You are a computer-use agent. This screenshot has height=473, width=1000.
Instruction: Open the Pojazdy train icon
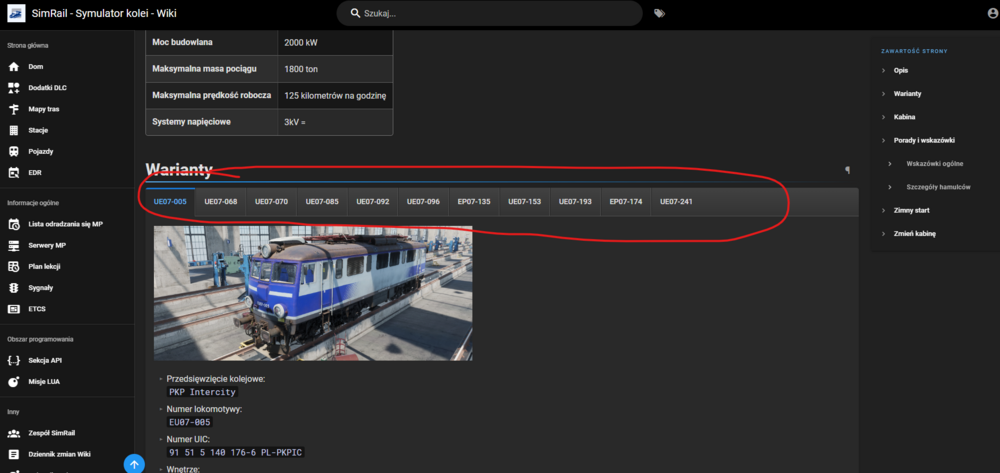pos(14,151)
